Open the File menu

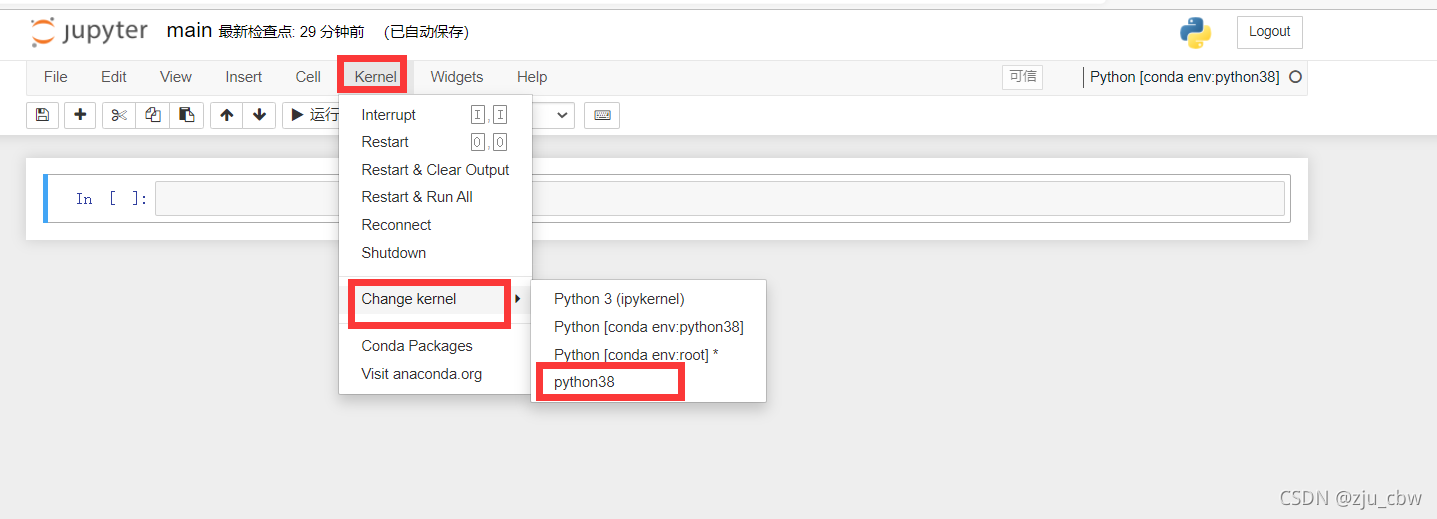(56, 77)
